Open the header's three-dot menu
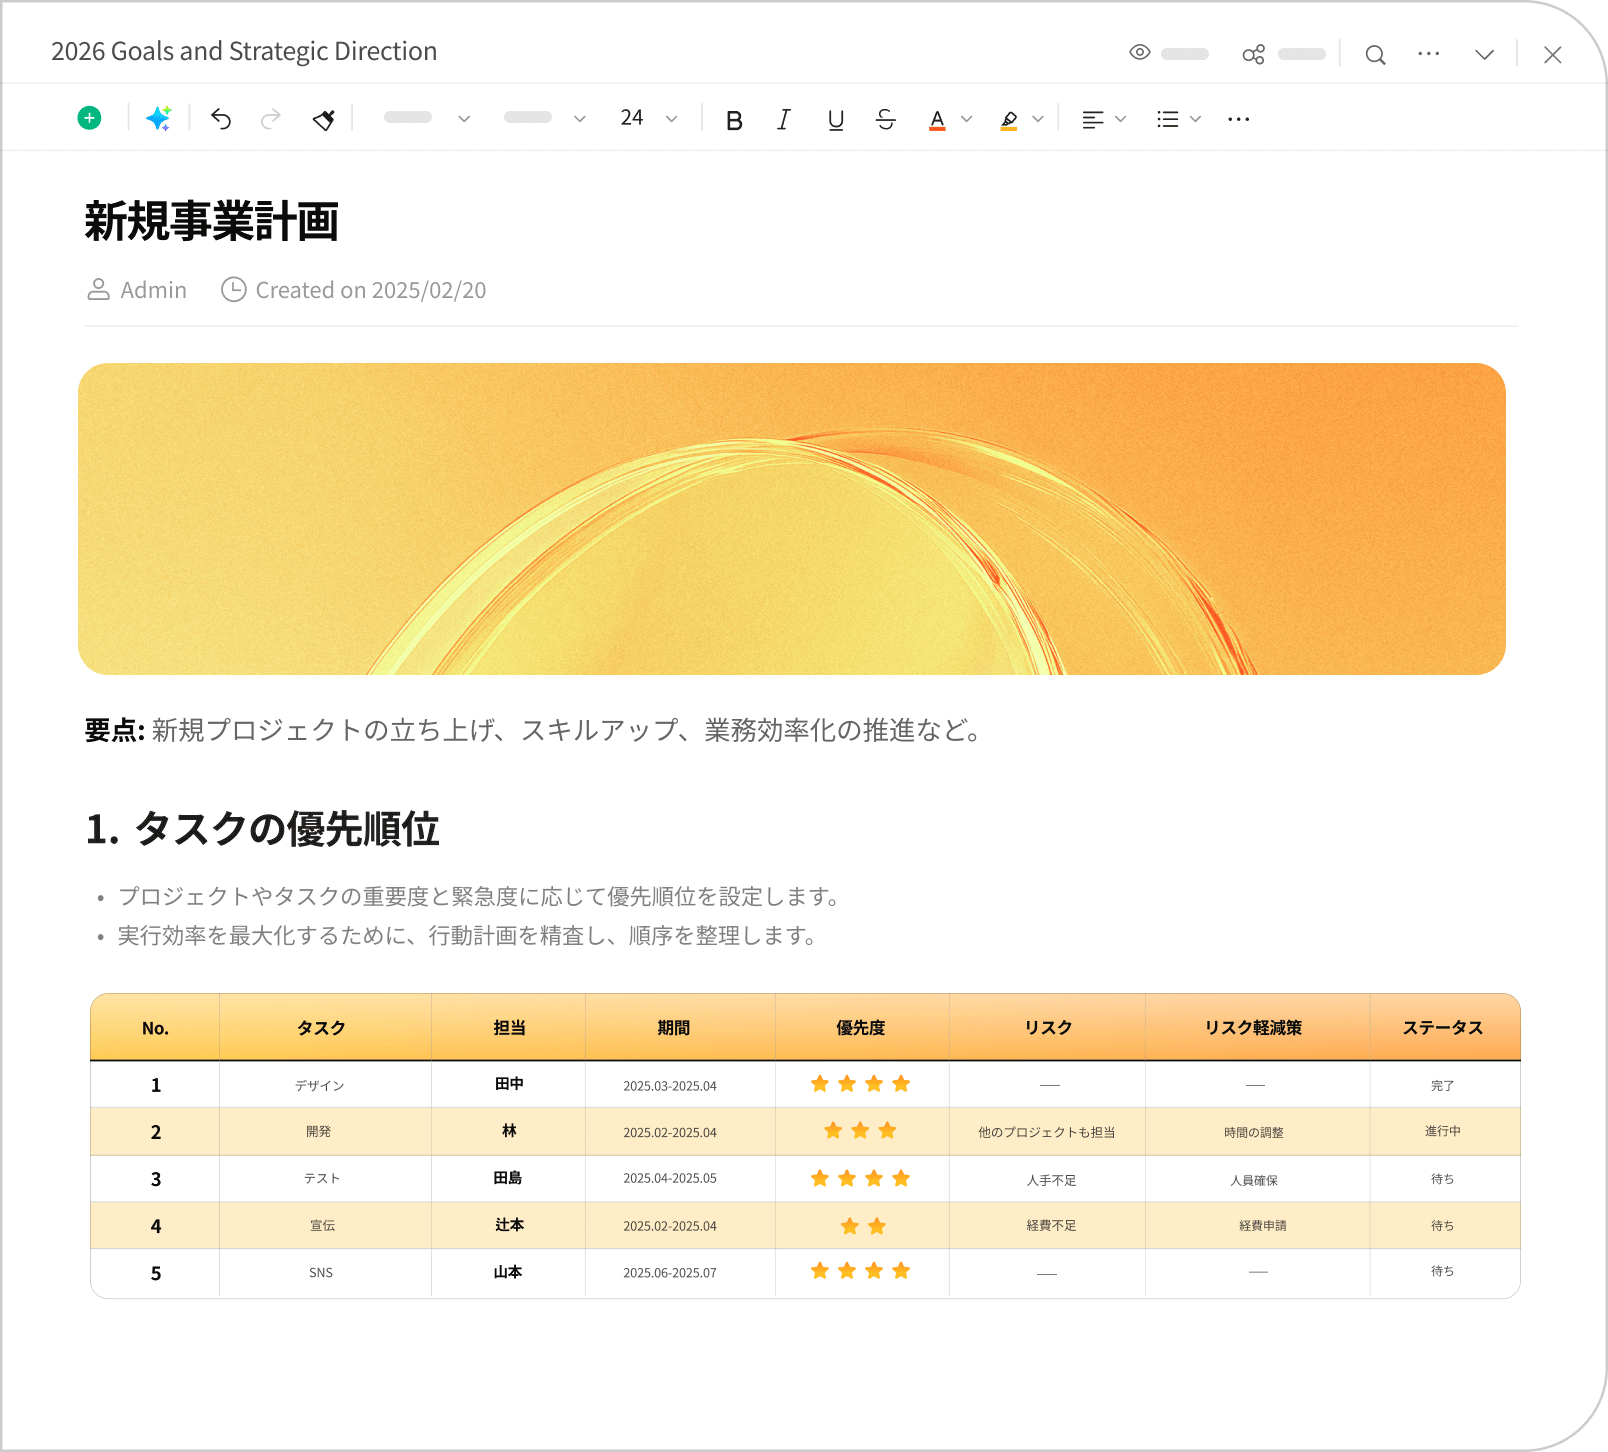1608x1452 pixels. [1428, 54]
